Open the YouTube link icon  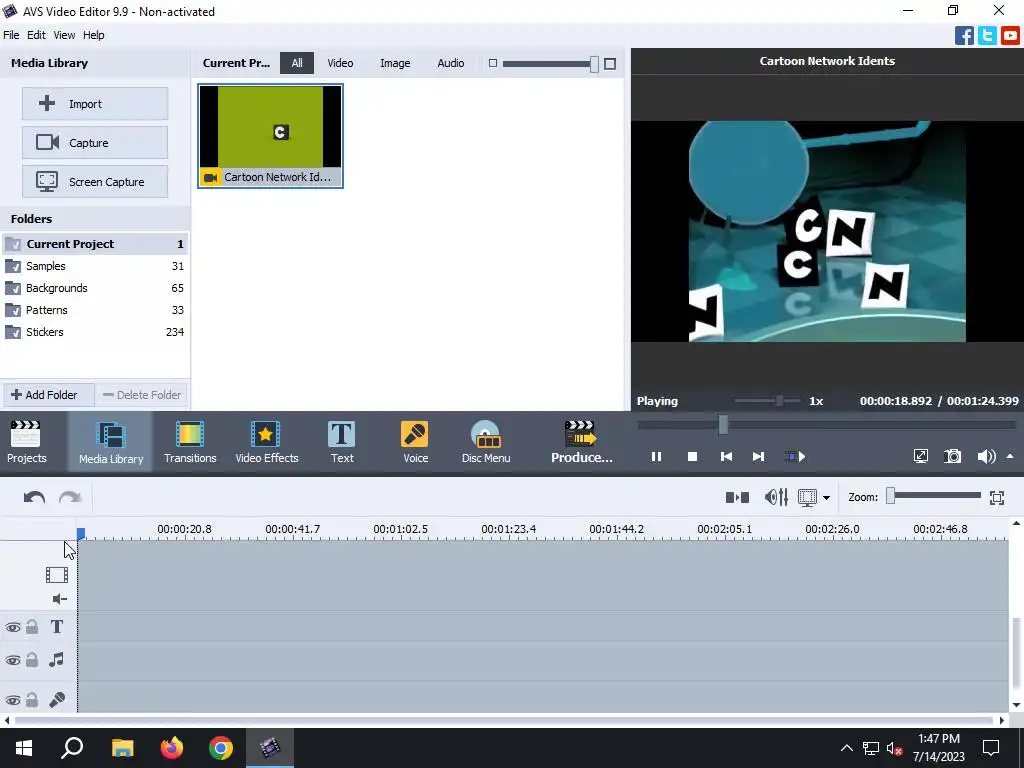[x=1010, y=35]
